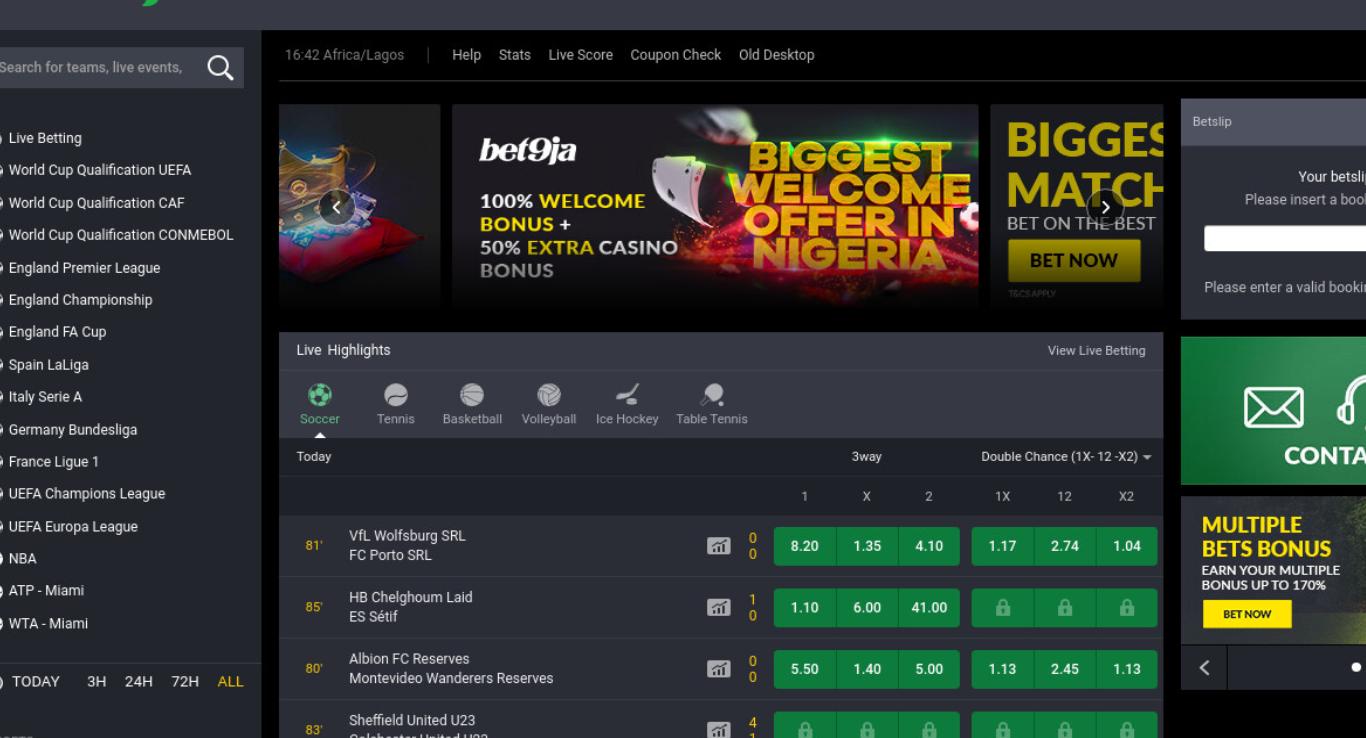Open World Cup Qualification CONMEBOL
This screenshot has width=1366, height=738.
coord(120,235)
